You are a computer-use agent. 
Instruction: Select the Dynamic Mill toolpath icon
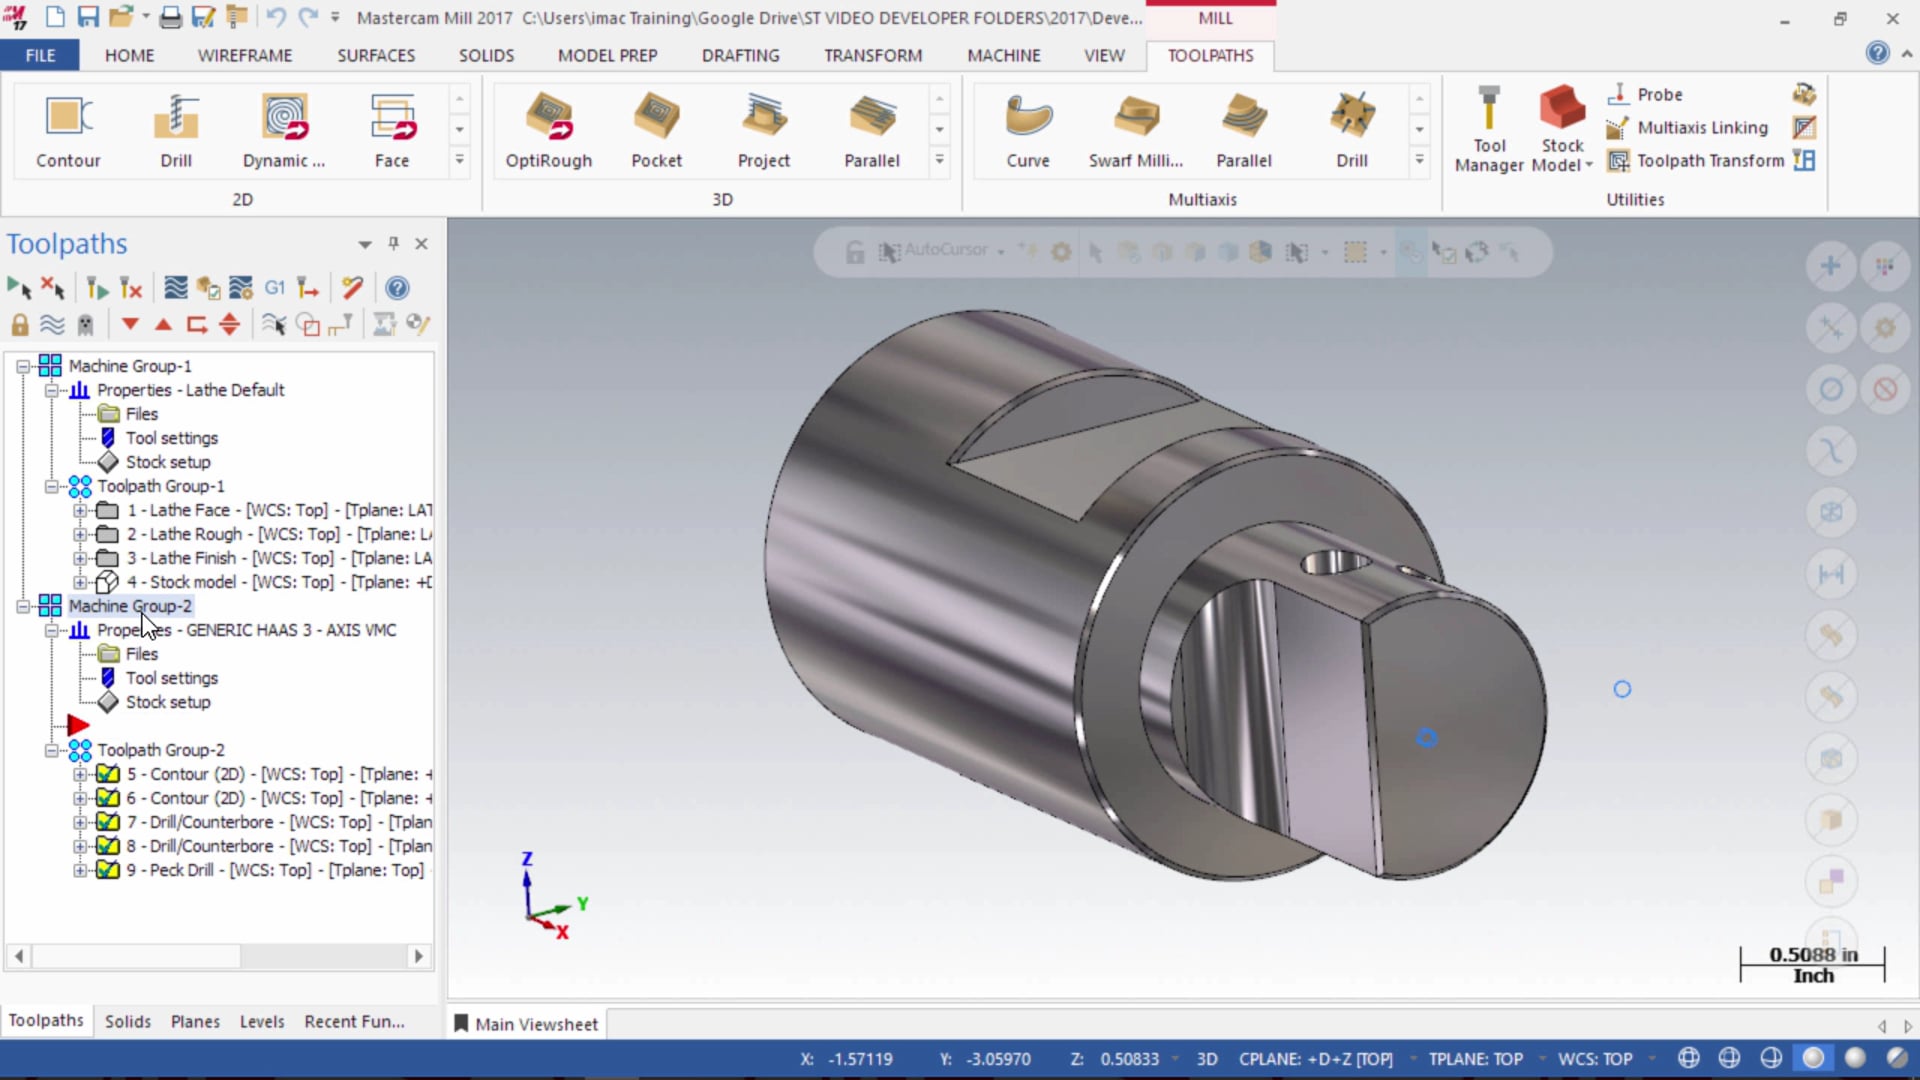pos(284,127)
